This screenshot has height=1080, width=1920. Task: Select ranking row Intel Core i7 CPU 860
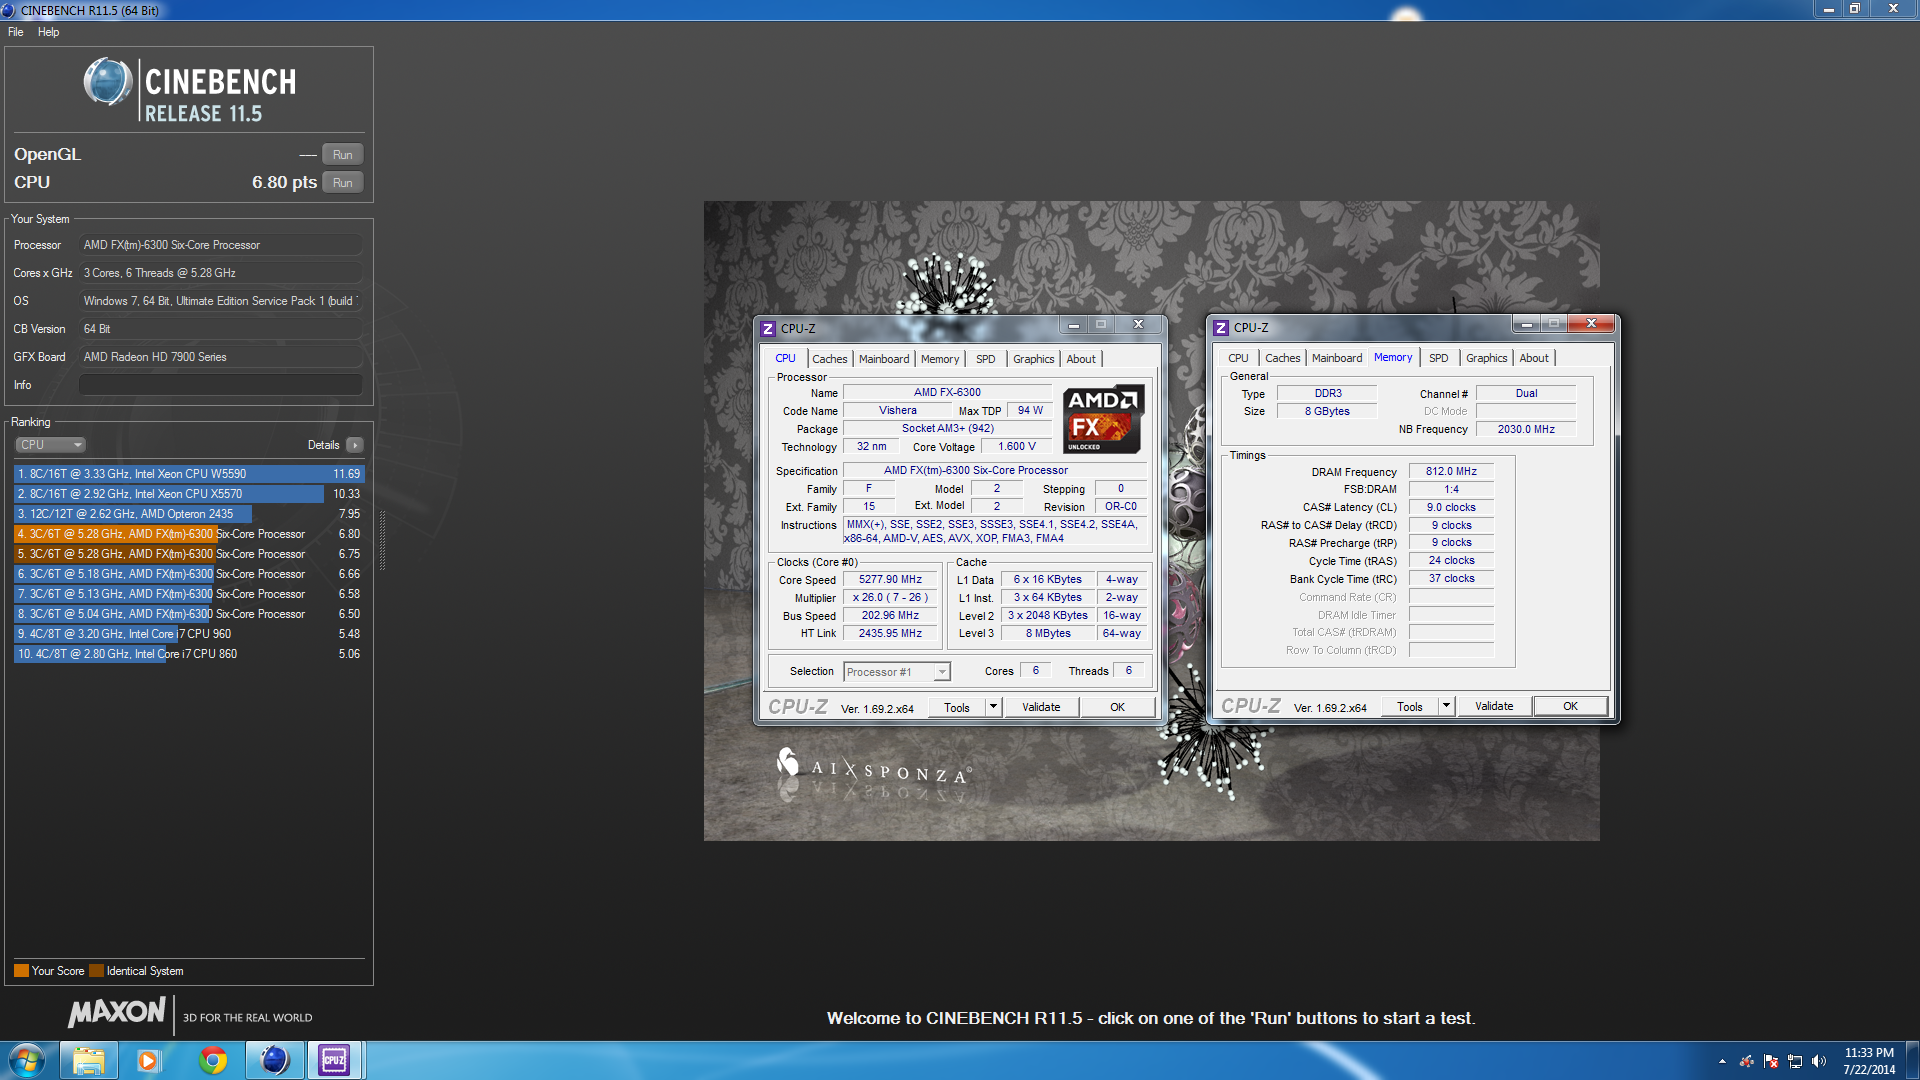point(189,654)
